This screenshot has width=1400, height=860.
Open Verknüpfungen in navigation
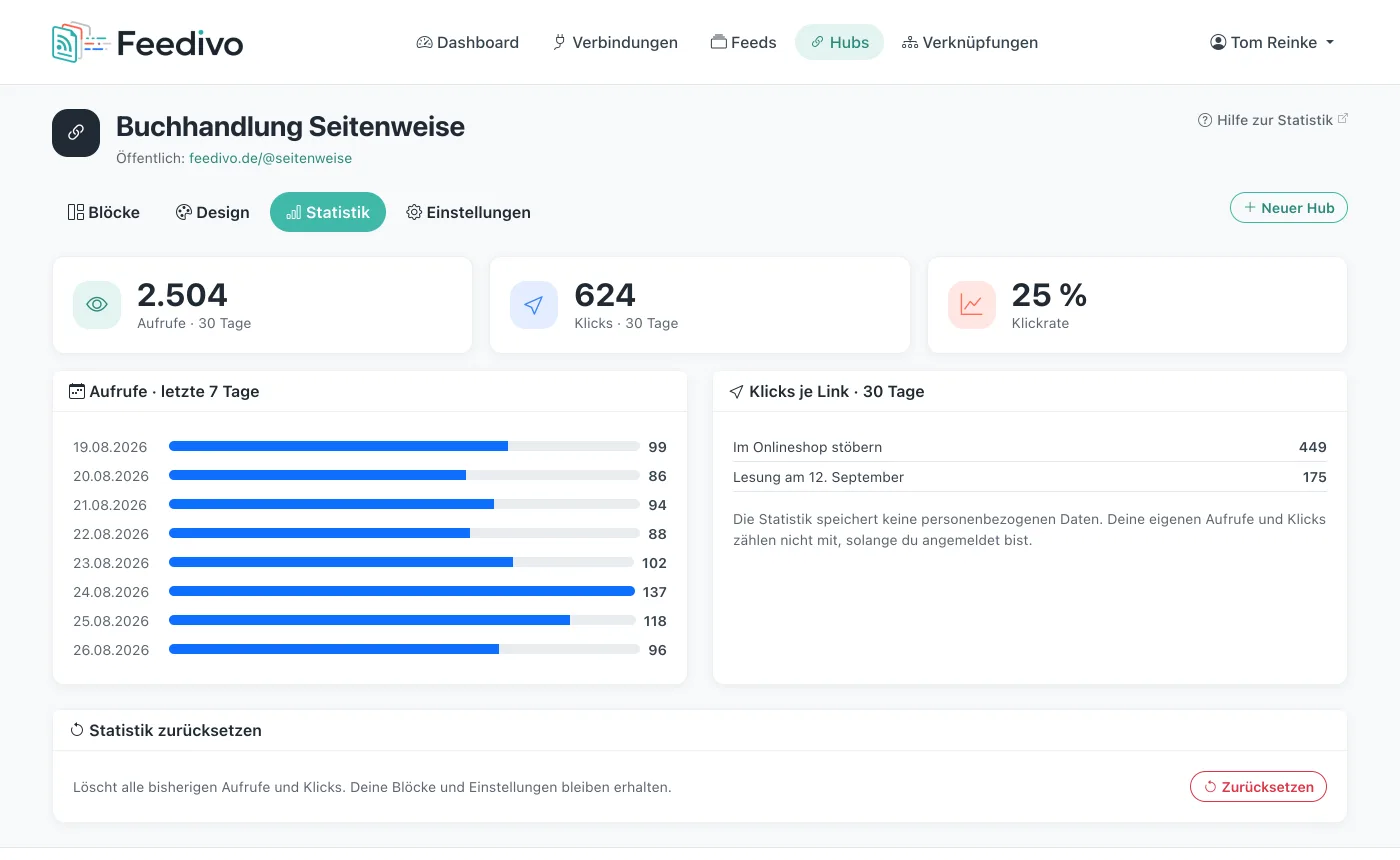tap(970, 42)
